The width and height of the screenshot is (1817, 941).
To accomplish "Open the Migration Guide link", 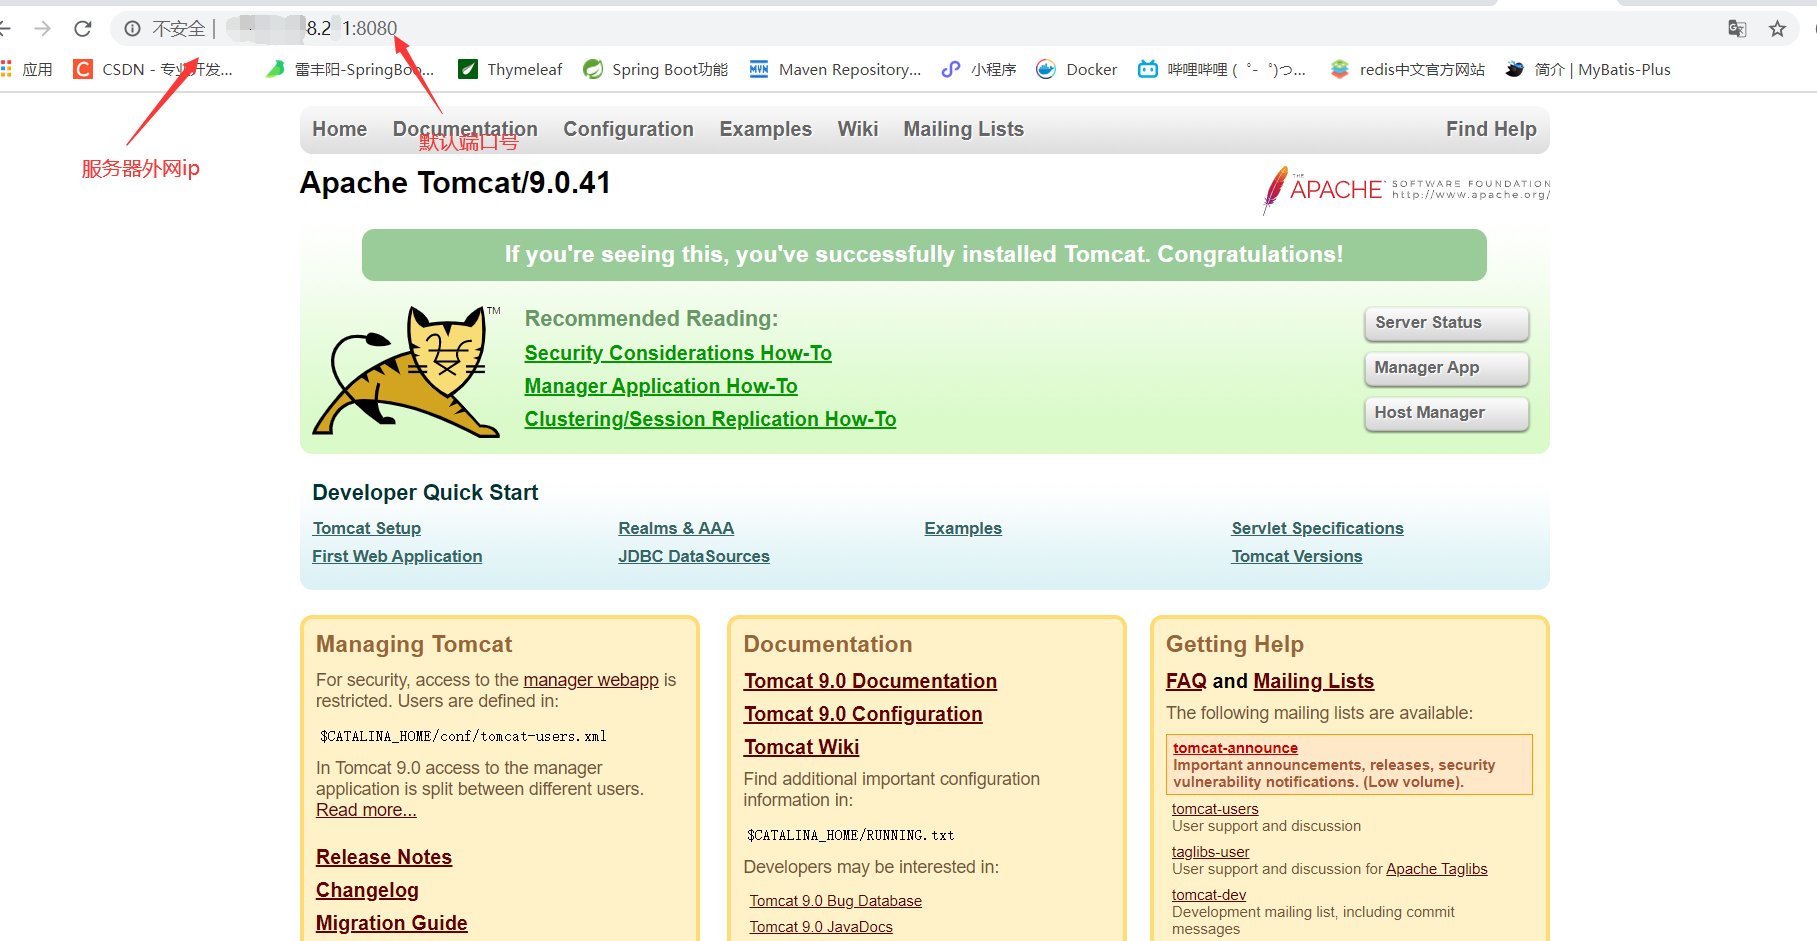I will tap(392, 923).
